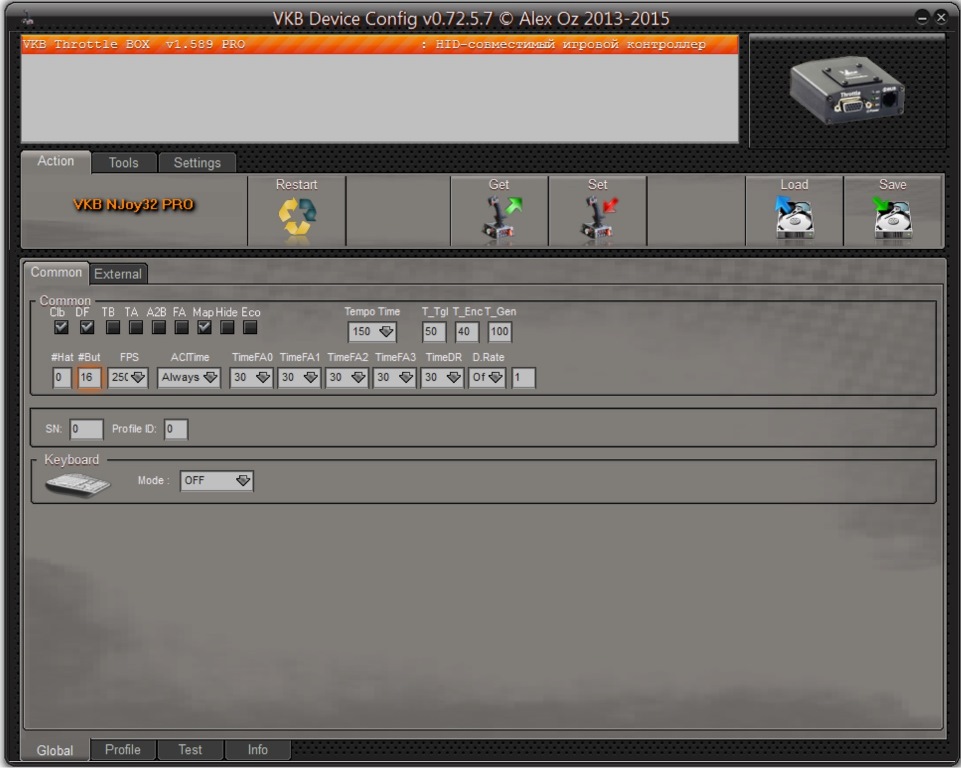This screenshot has height=768, width=961.
Task: Click the Save disk icon
Action: coord(892,218)
